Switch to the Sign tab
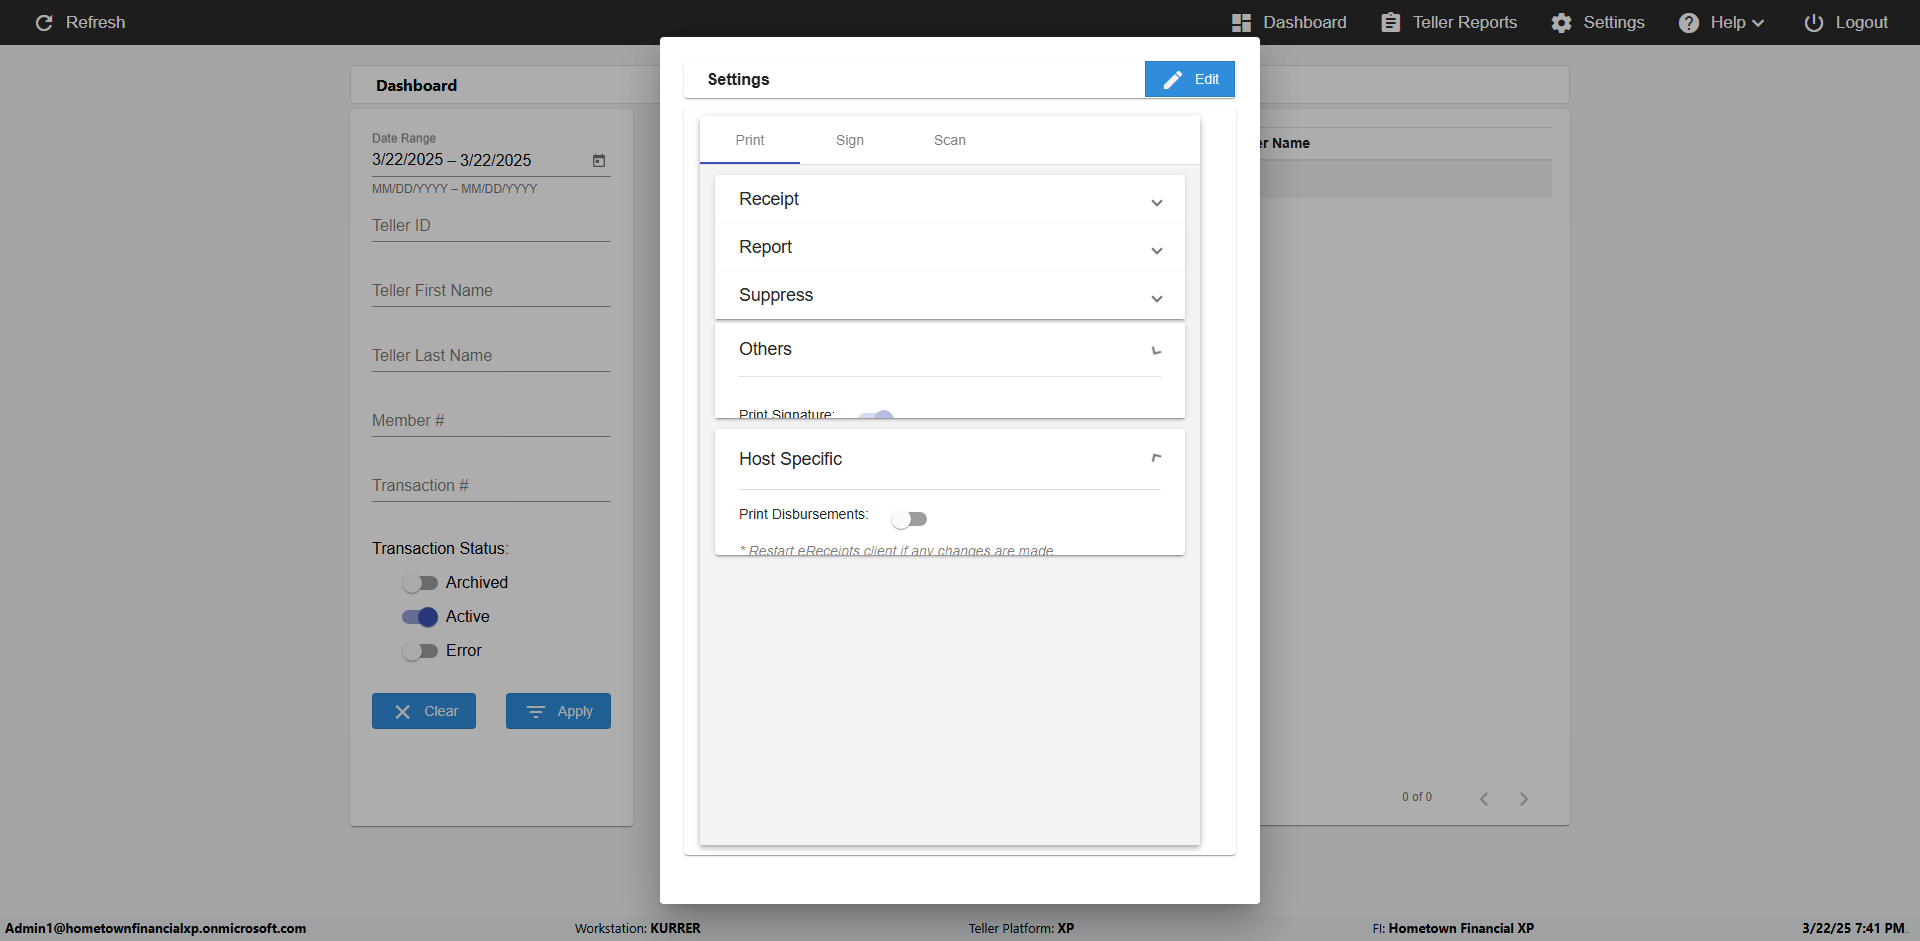The height and width of the screenshot is (941, 1920). (x=849, y=140)
